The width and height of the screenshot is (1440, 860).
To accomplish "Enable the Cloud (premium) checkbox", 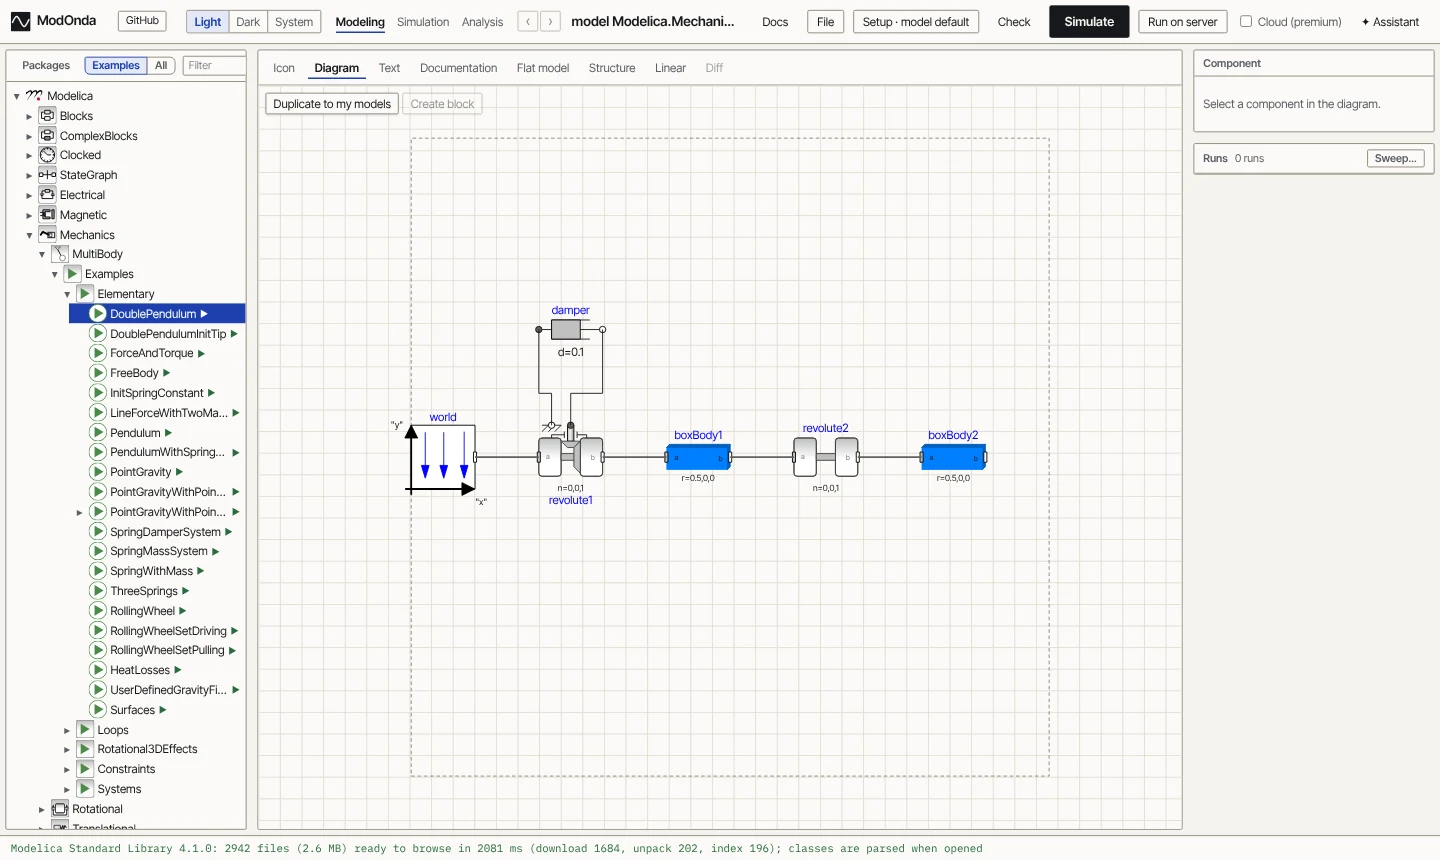I will [x=1246, y=21].
